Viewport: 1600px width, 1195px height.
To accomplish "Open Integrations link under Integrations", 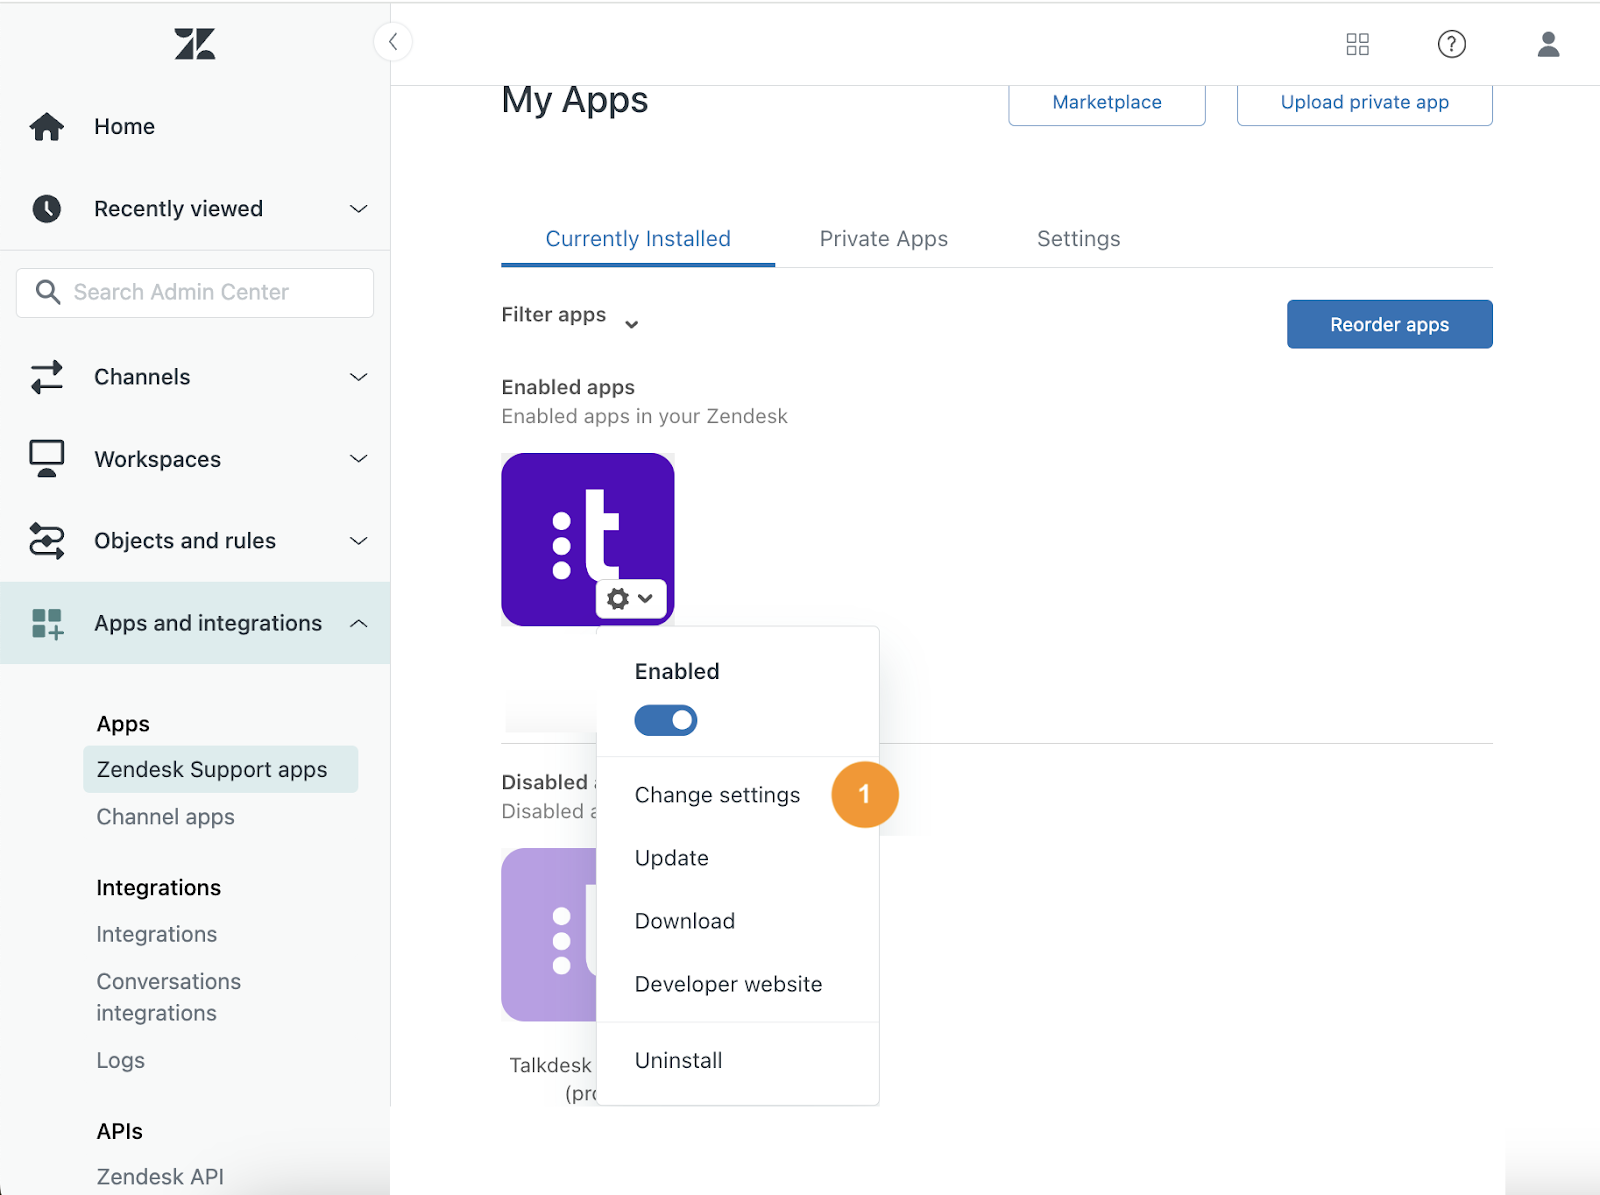I will [157, 934].
